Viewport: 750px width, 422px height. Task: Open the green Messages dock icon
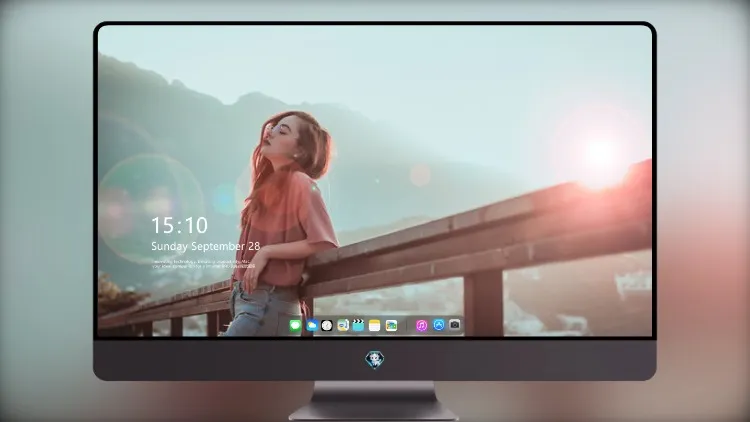pyautogui.click(x=295, y=326)
